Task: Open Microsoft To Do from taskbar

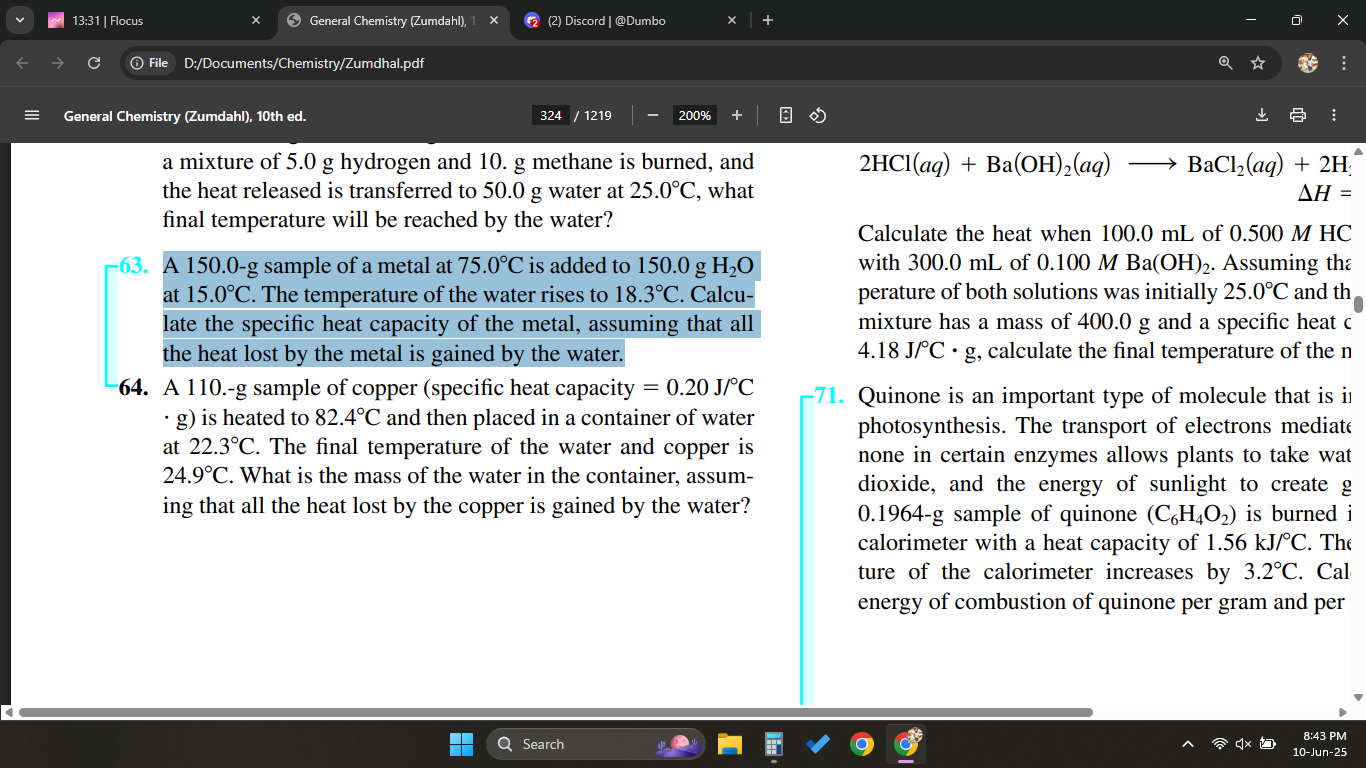Action: pyautogui.click(x=817, y=744)
